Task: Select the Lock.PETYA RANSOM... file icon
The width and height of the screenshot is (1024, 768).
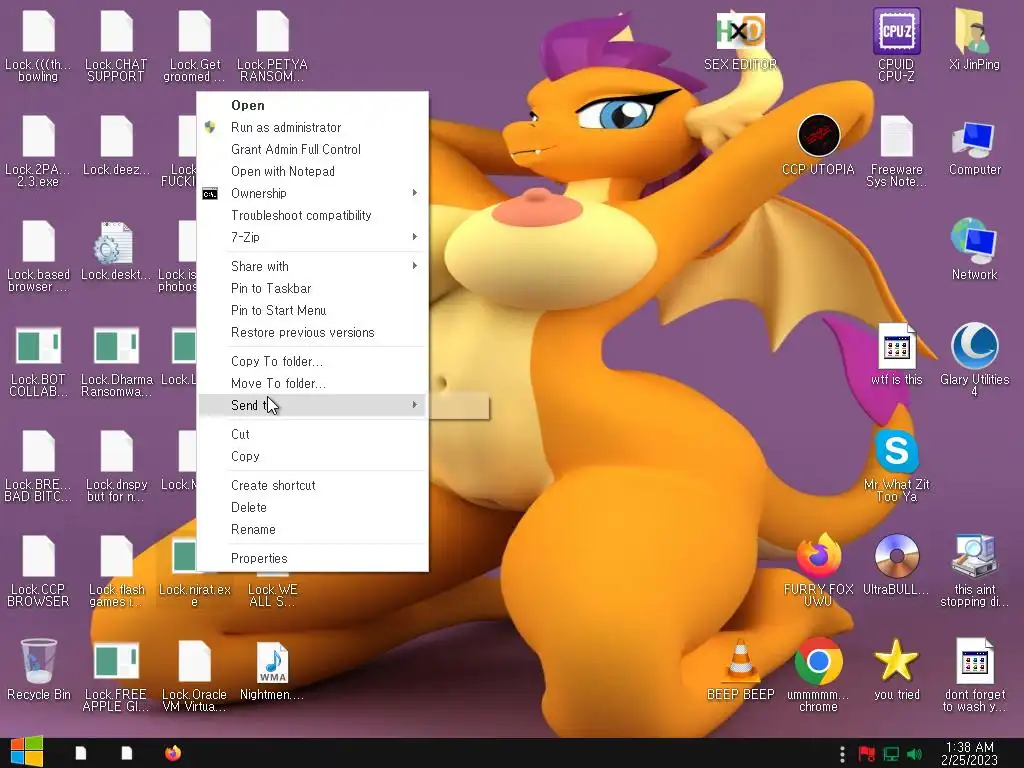Action: pos(272,31)
